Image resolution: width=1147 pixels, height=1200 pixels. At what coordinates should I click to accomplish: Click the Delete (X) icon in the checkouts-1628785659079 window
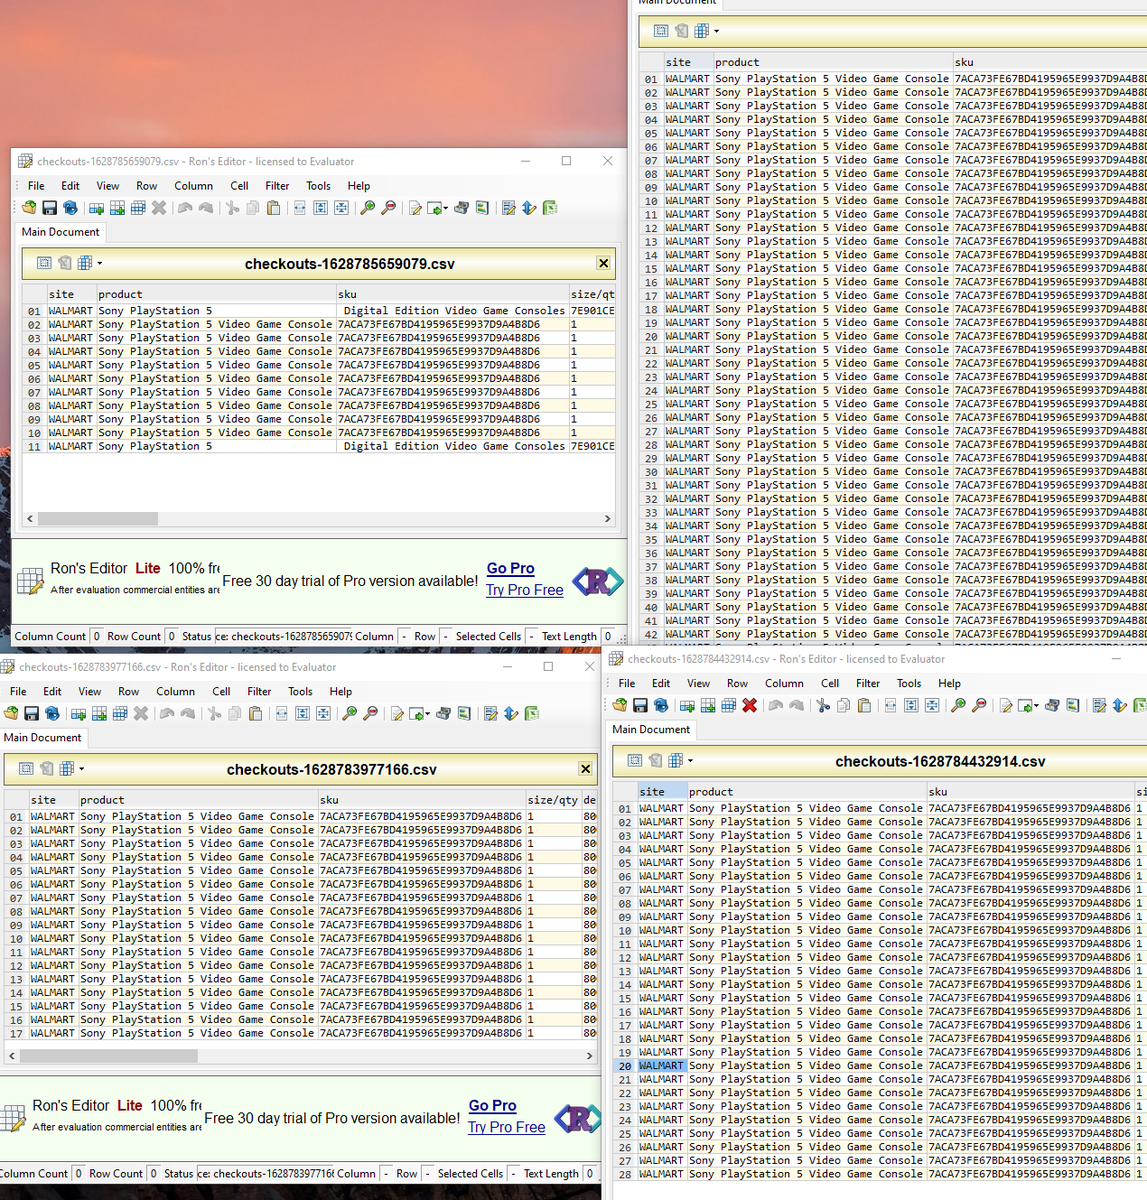click(159, 208)
